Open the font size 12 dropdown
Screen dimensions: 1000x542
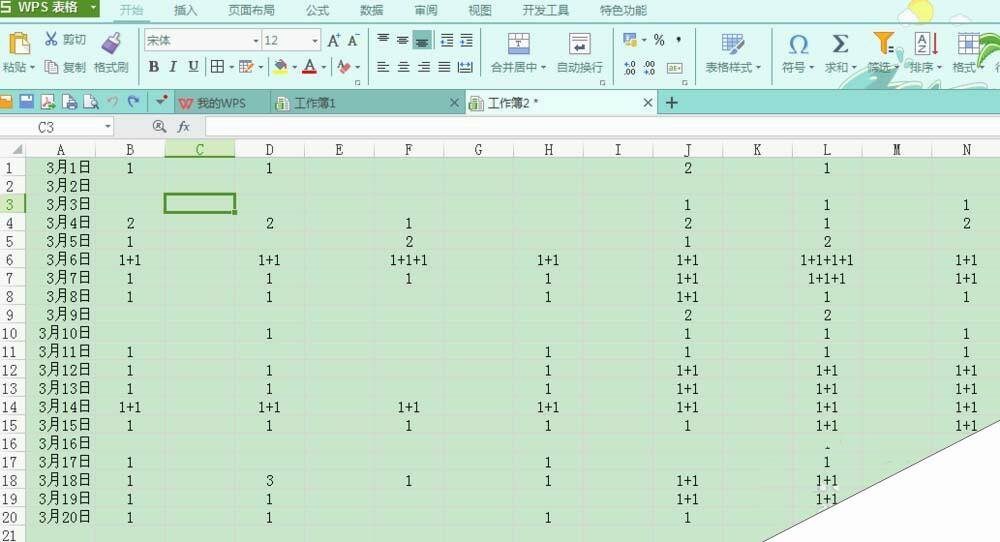tap(315, 41)
